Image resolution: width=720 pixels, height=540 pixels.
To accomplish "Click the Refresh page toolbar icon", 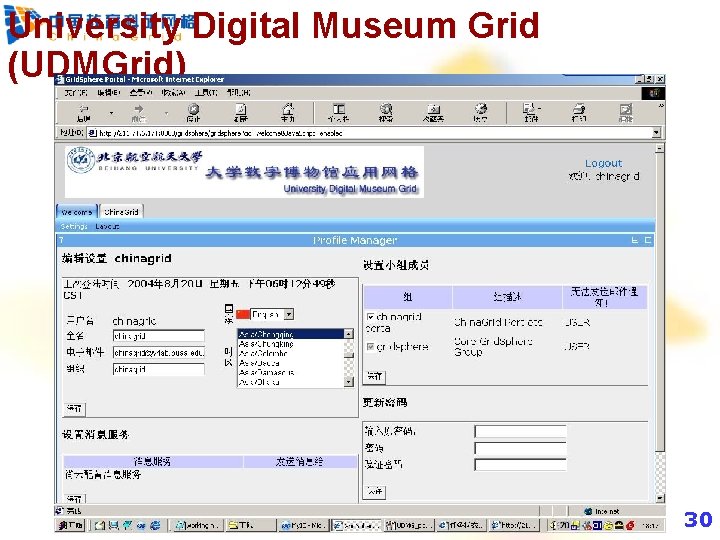I will 241,109.
